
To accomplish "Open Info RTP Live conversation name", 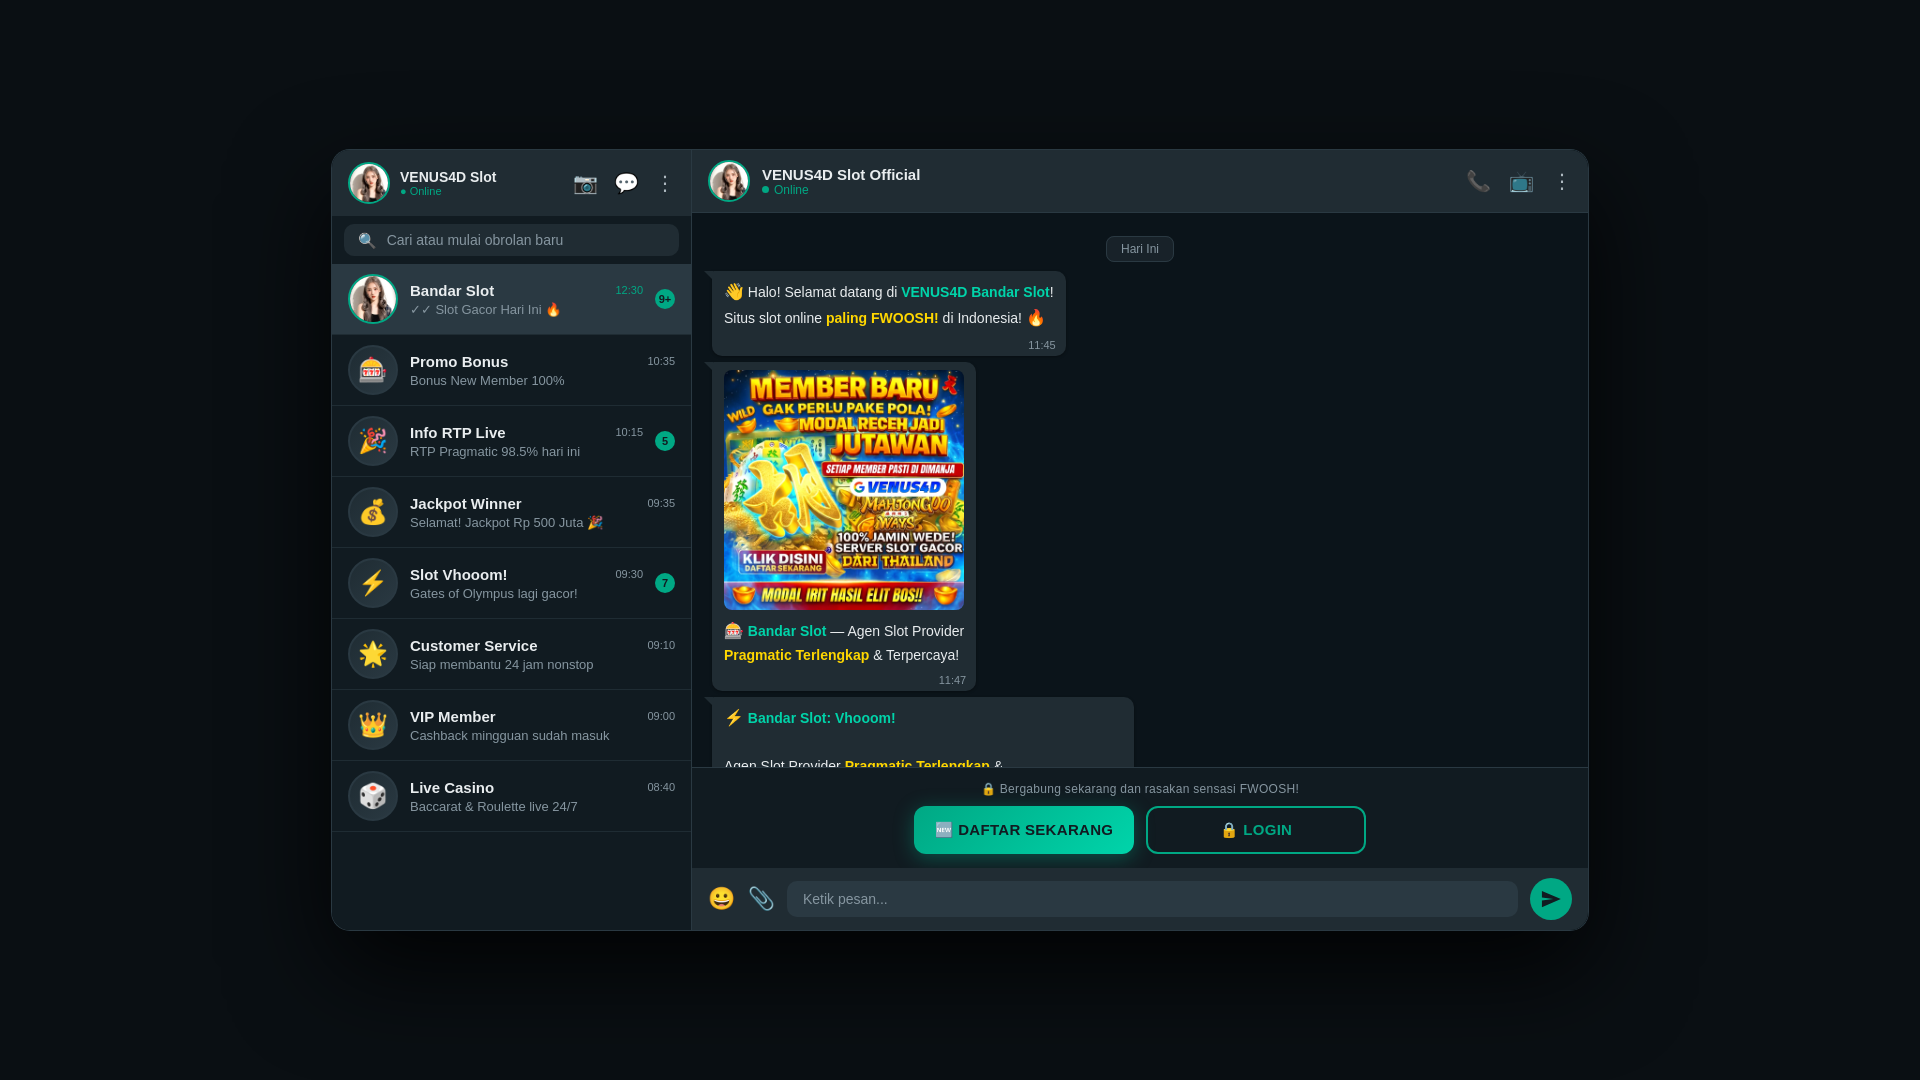I will pos(458,433).
